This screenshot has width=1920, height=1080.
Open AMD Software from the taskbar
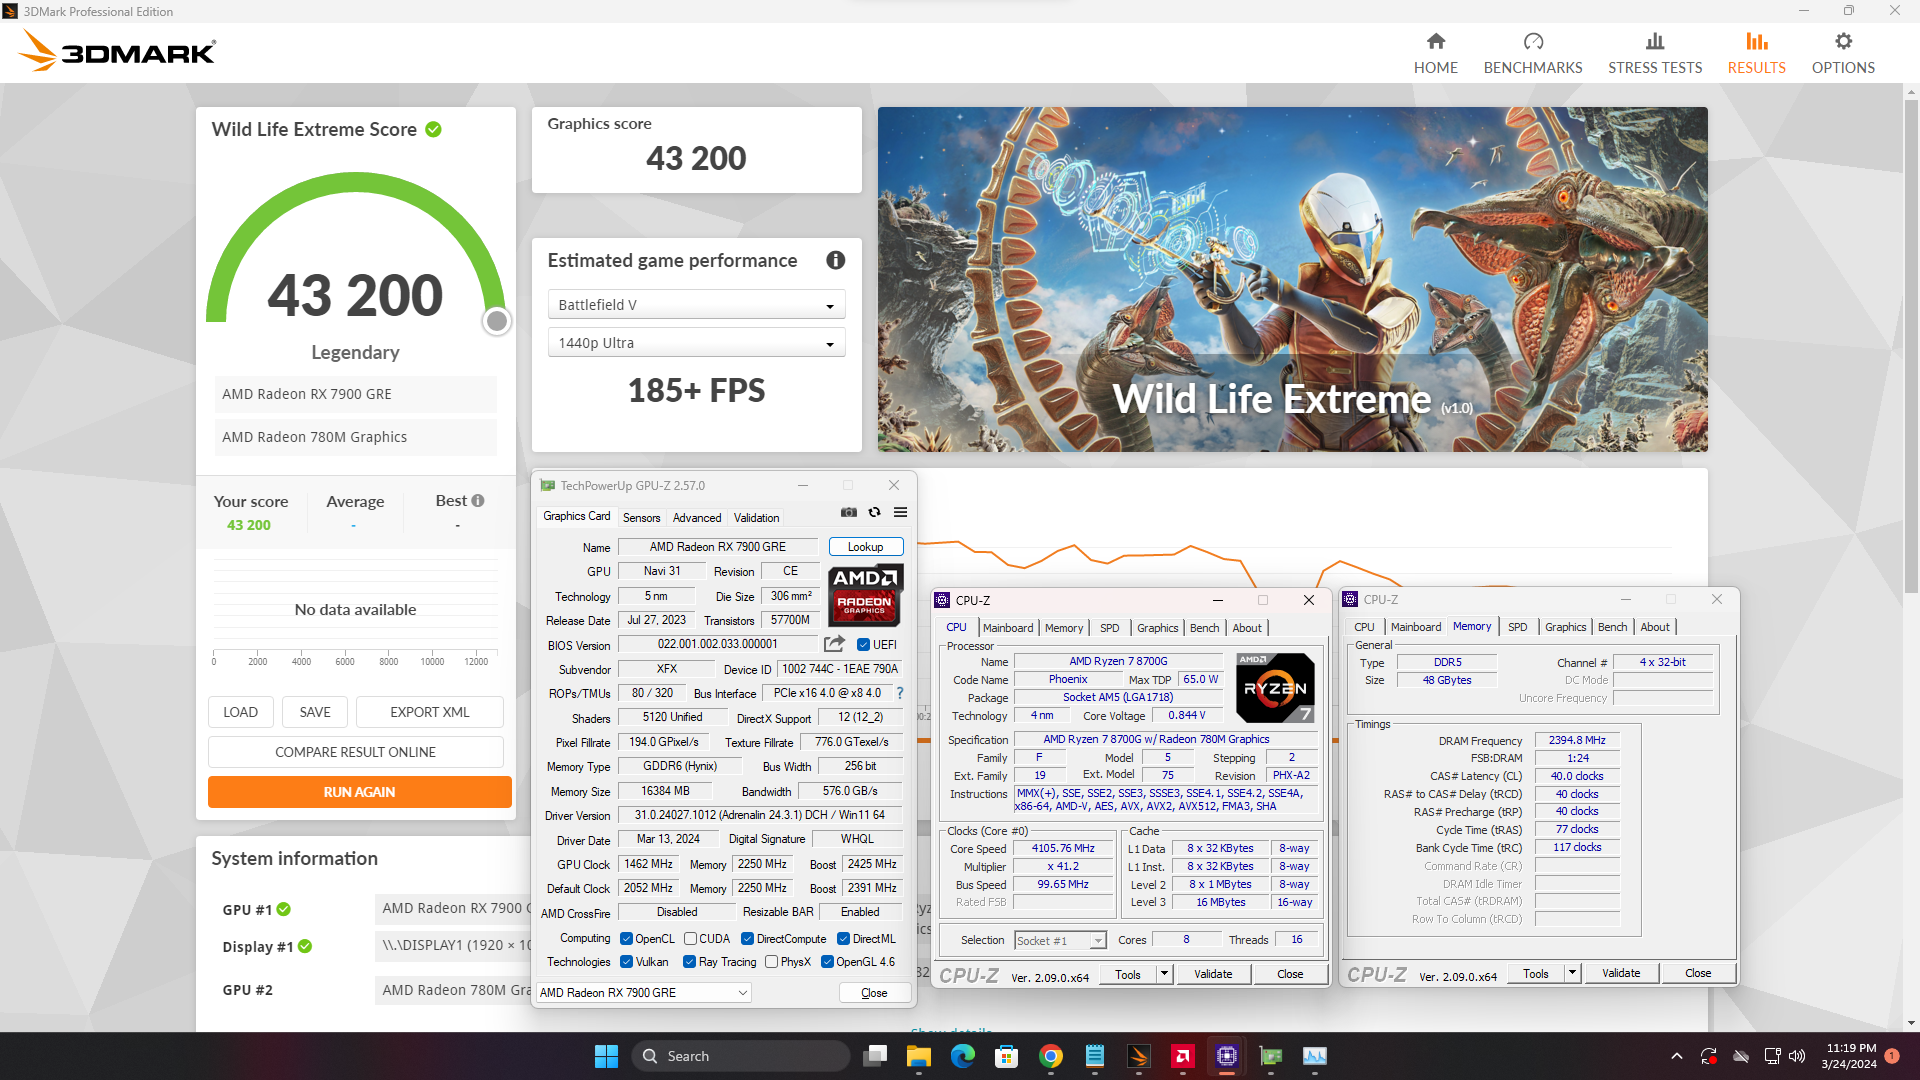(x=1182, y=1056)
